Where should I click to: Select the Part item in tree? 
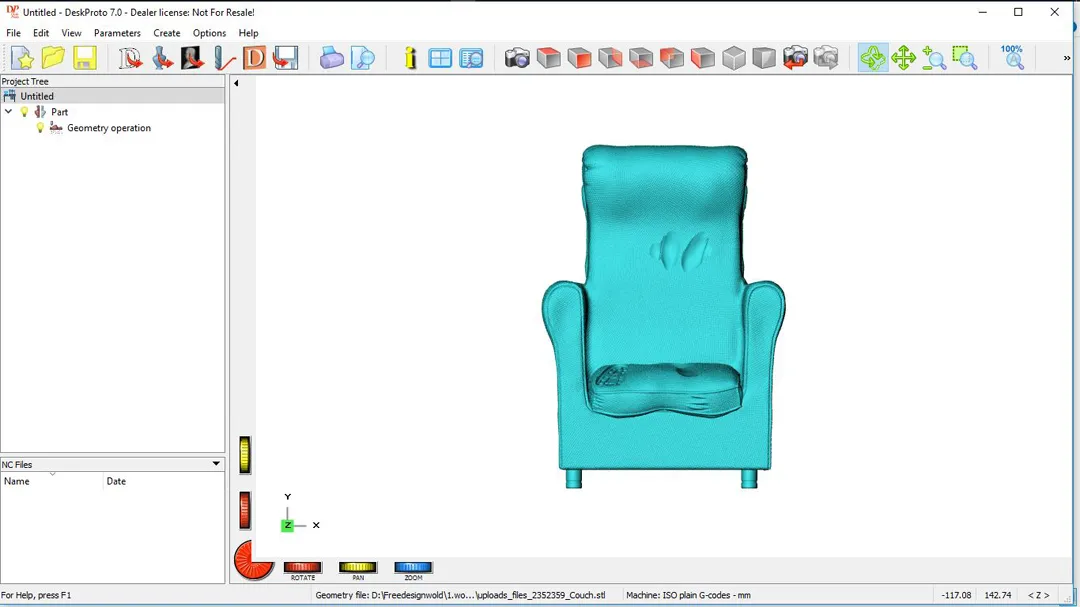(59, 112)
